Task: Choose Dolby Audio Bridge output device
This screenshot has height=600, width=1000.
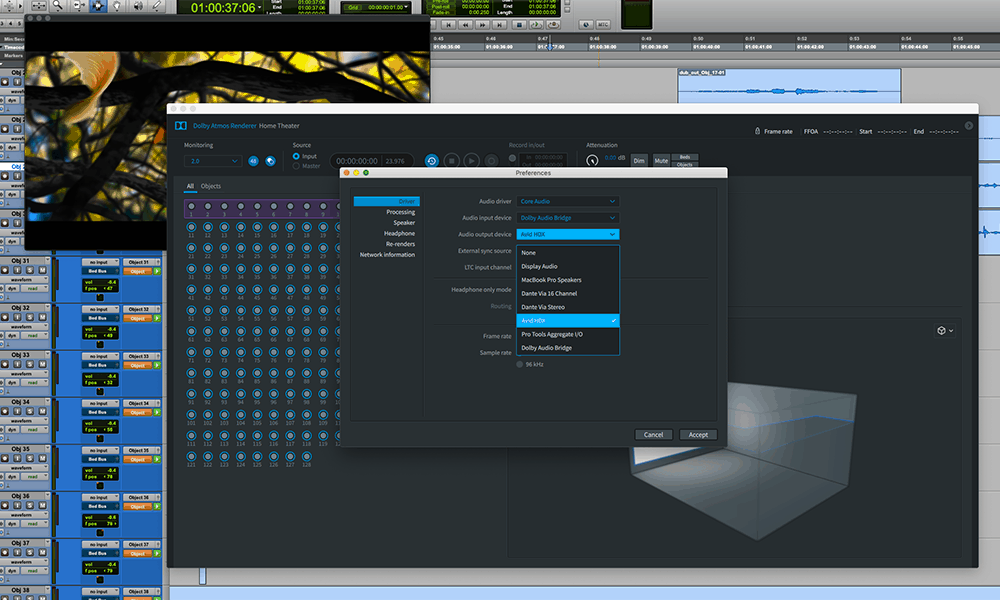Action: coord(568,348)
